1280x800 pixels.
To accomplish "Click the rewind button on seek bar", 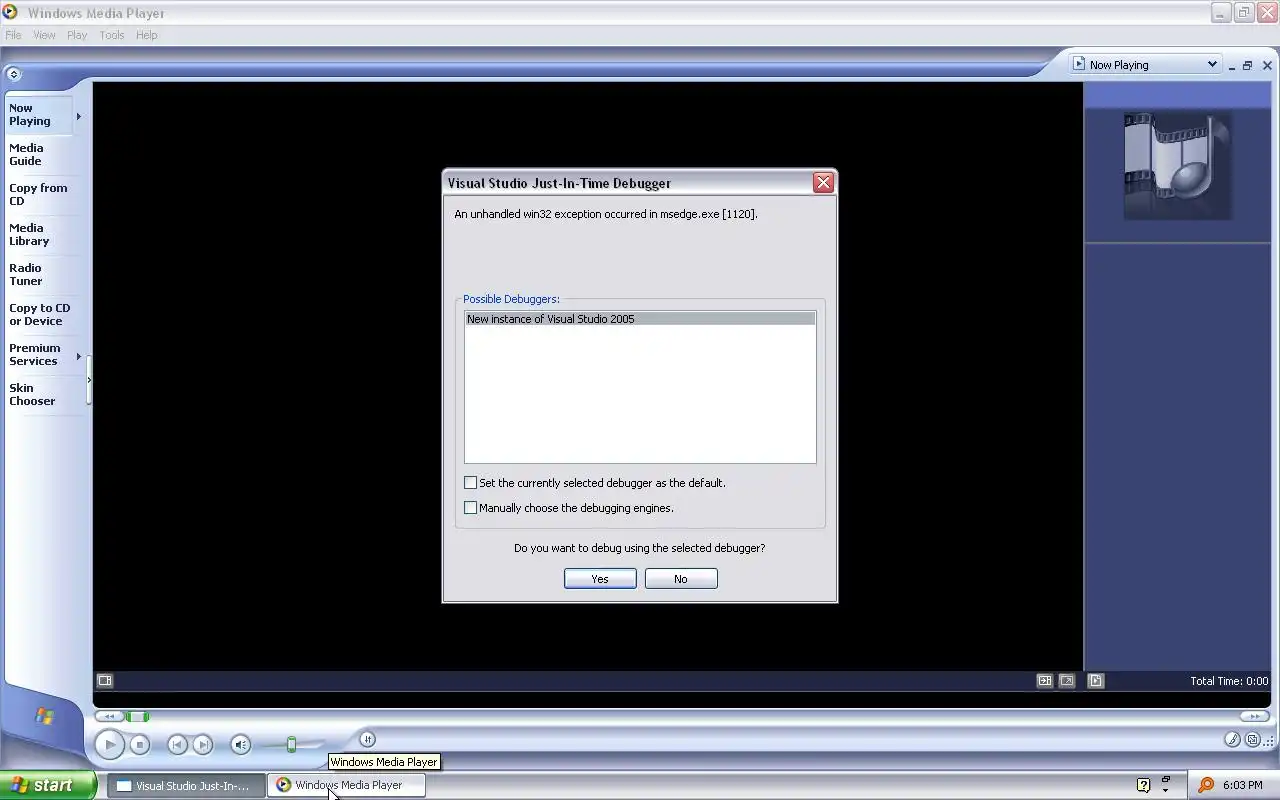I will pyautogui.click(x=109, y=716).
